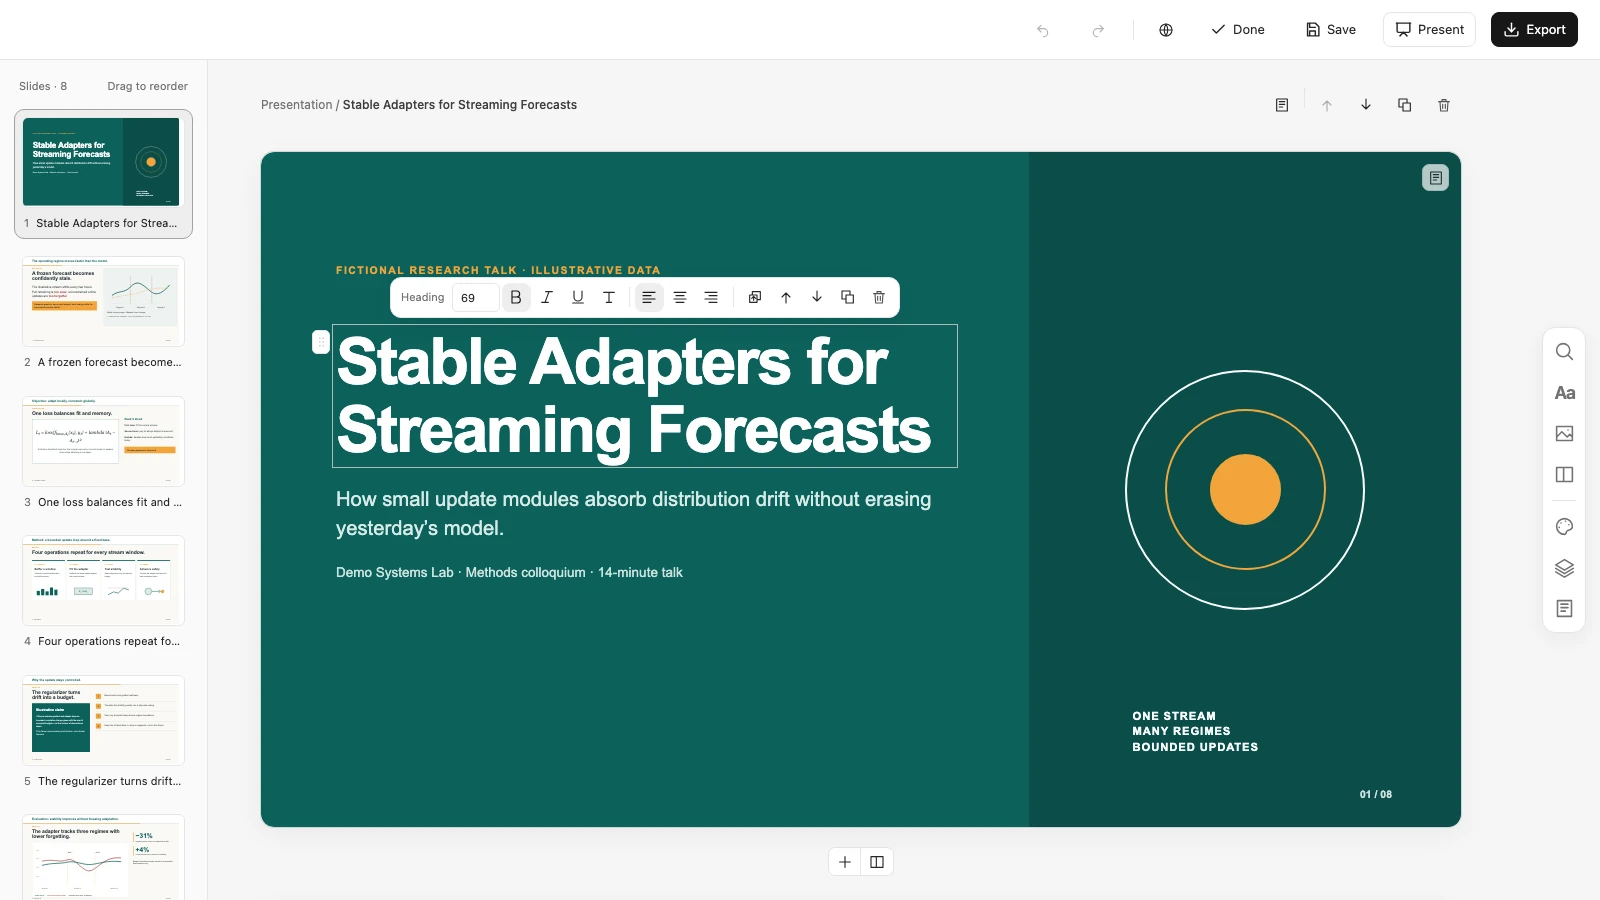The height and width of the screenshot is (900, 1600).
Task: Align heading text center
Action: tap(680, 297)
